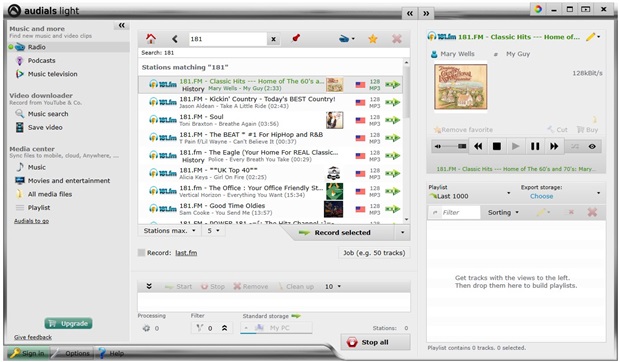Click the yellow star favorites icon
This screenshot has width=620, height=362.
pos(372,39)
